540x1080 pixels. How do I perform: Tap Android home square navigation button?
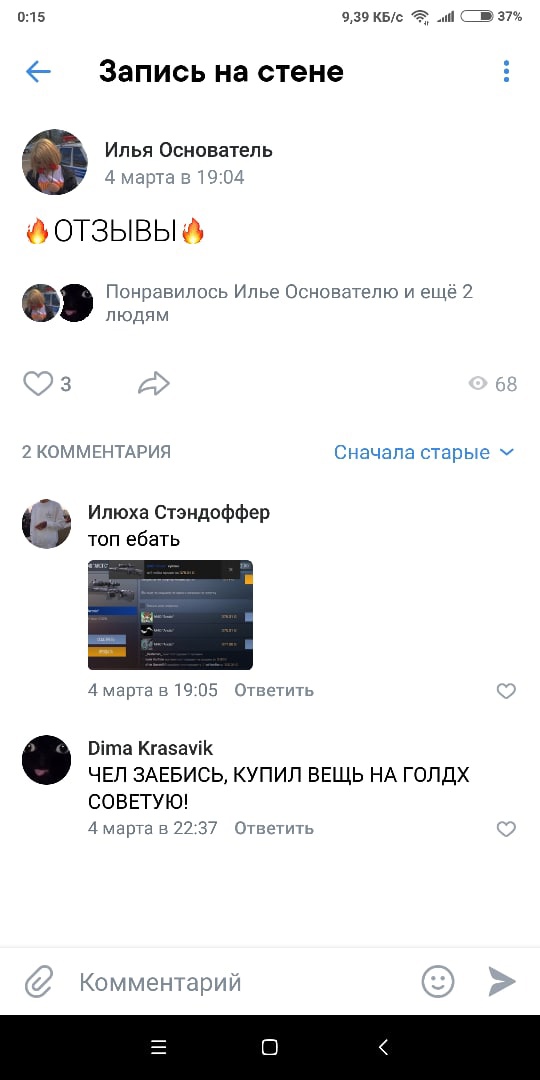270,1048
